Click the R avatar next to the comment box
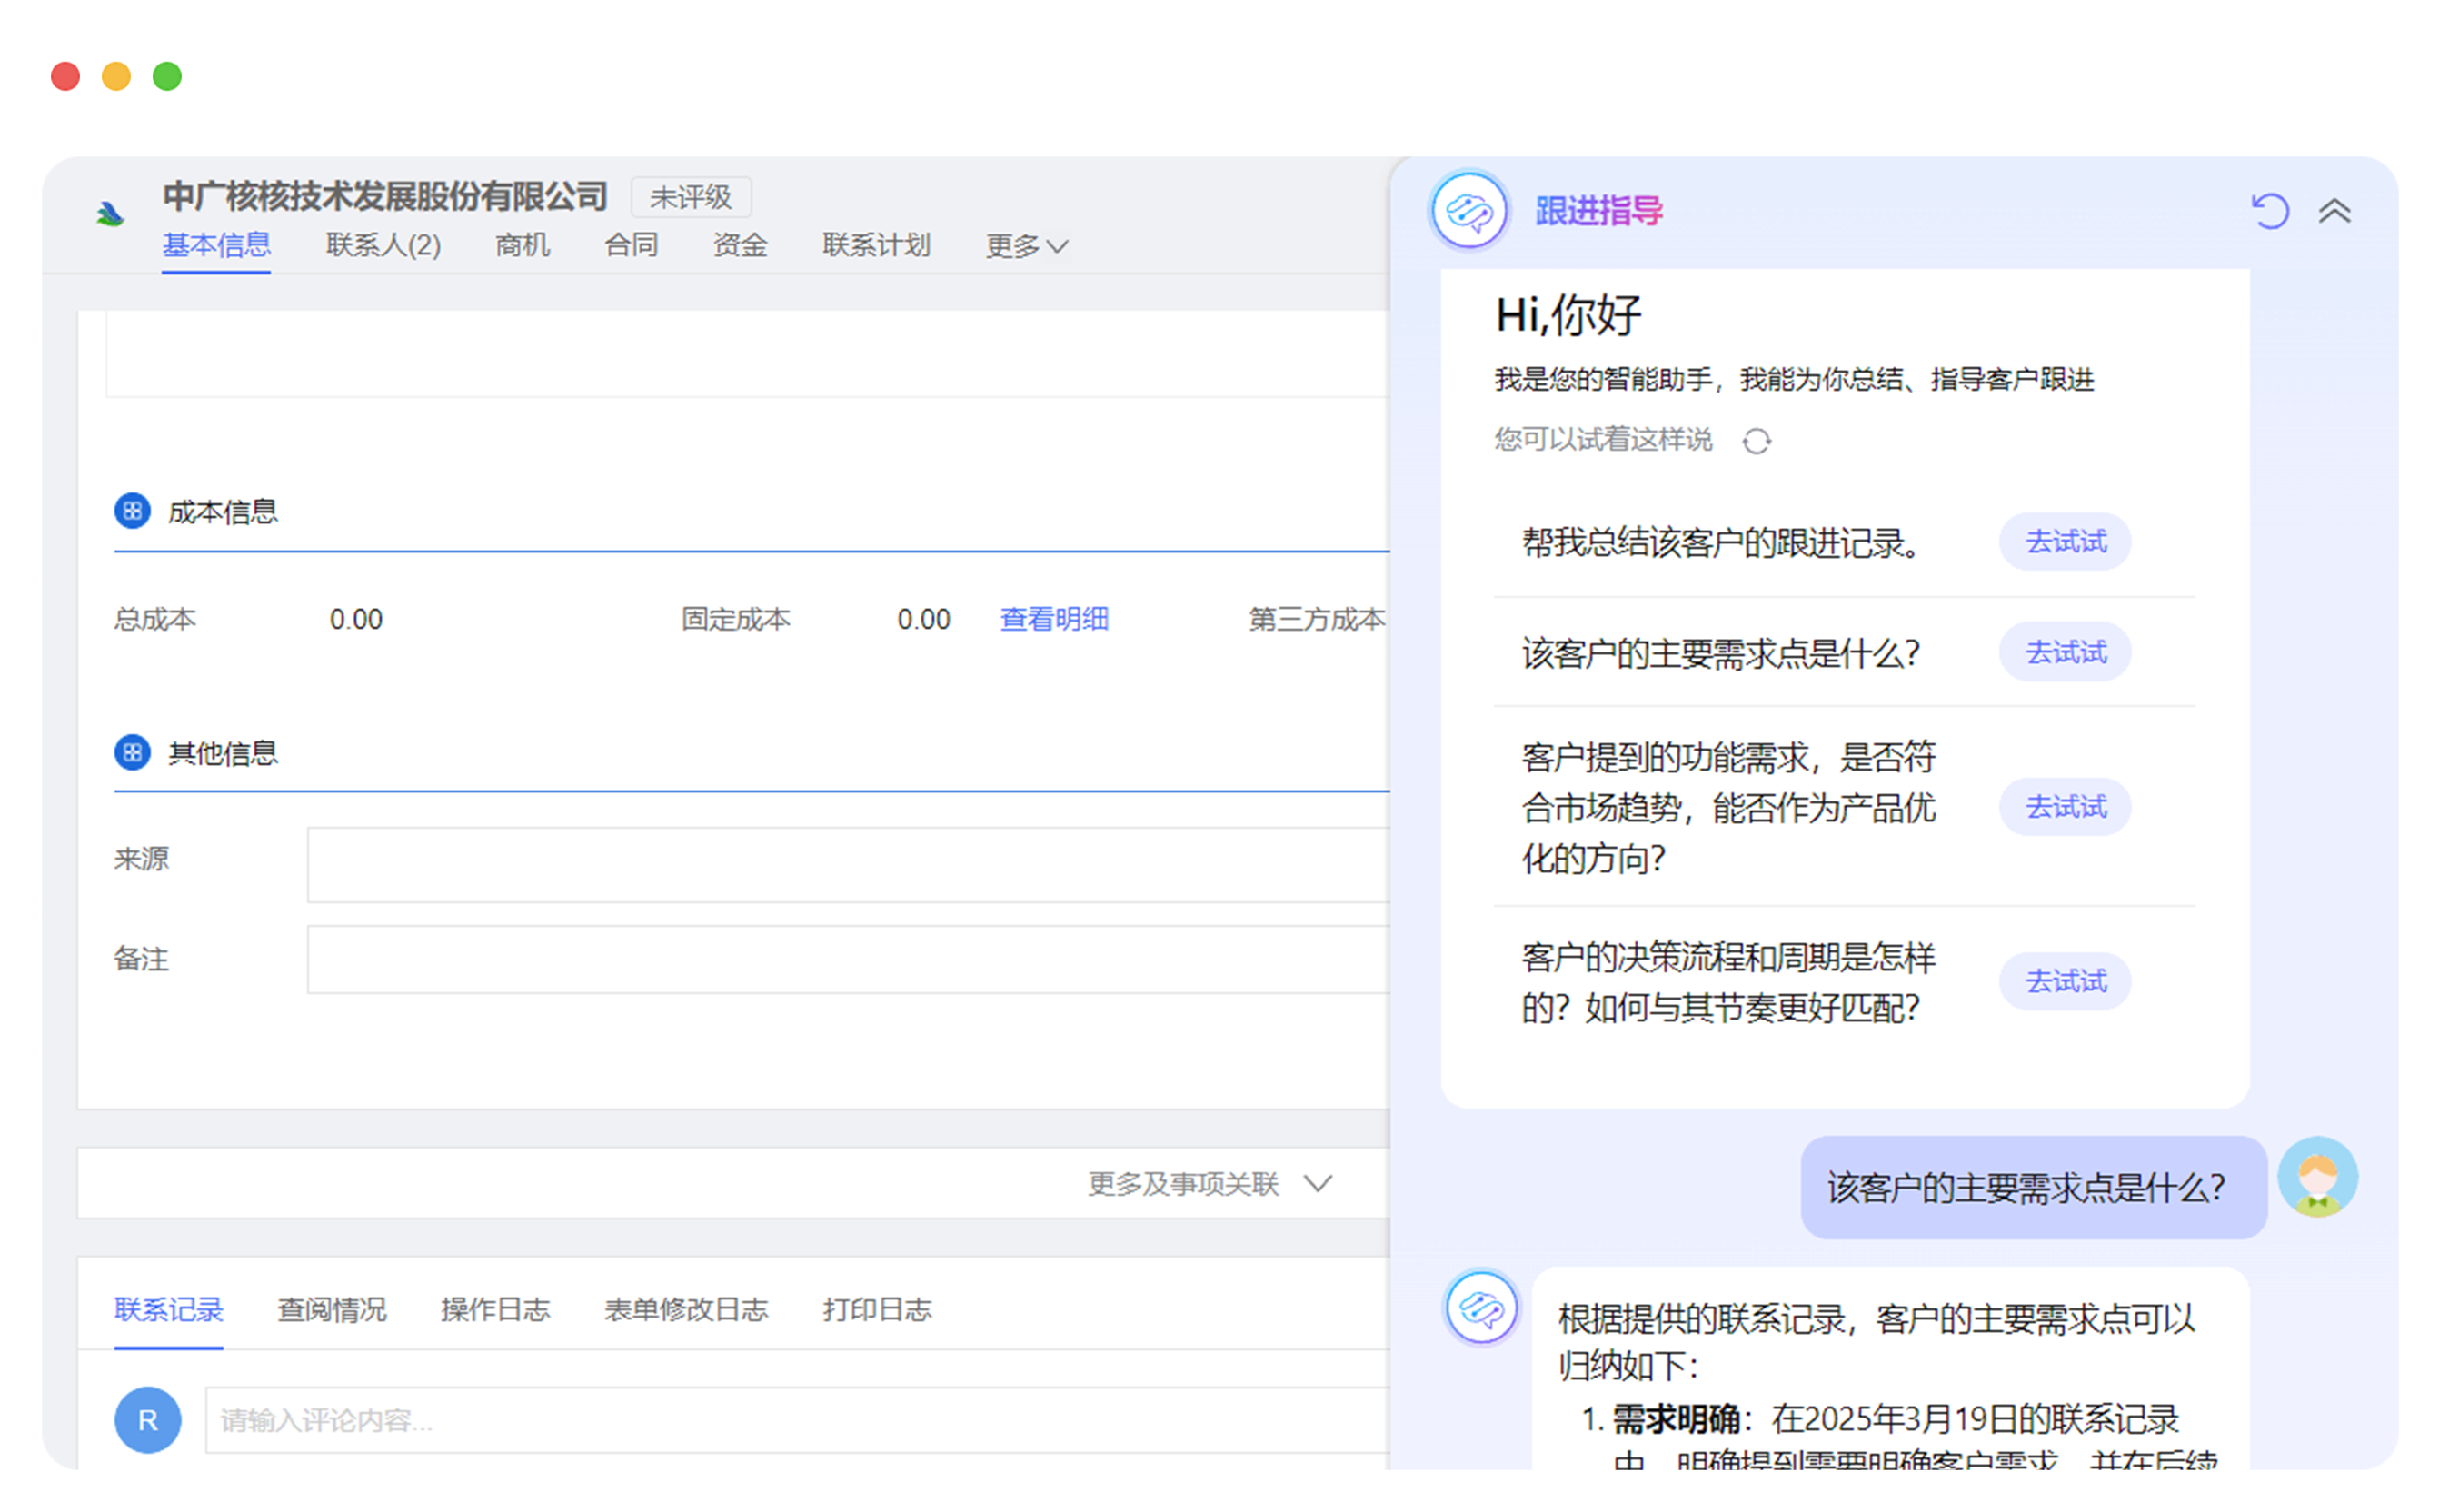This screenshot has width=2439, height=1512. coord(147,1419)
